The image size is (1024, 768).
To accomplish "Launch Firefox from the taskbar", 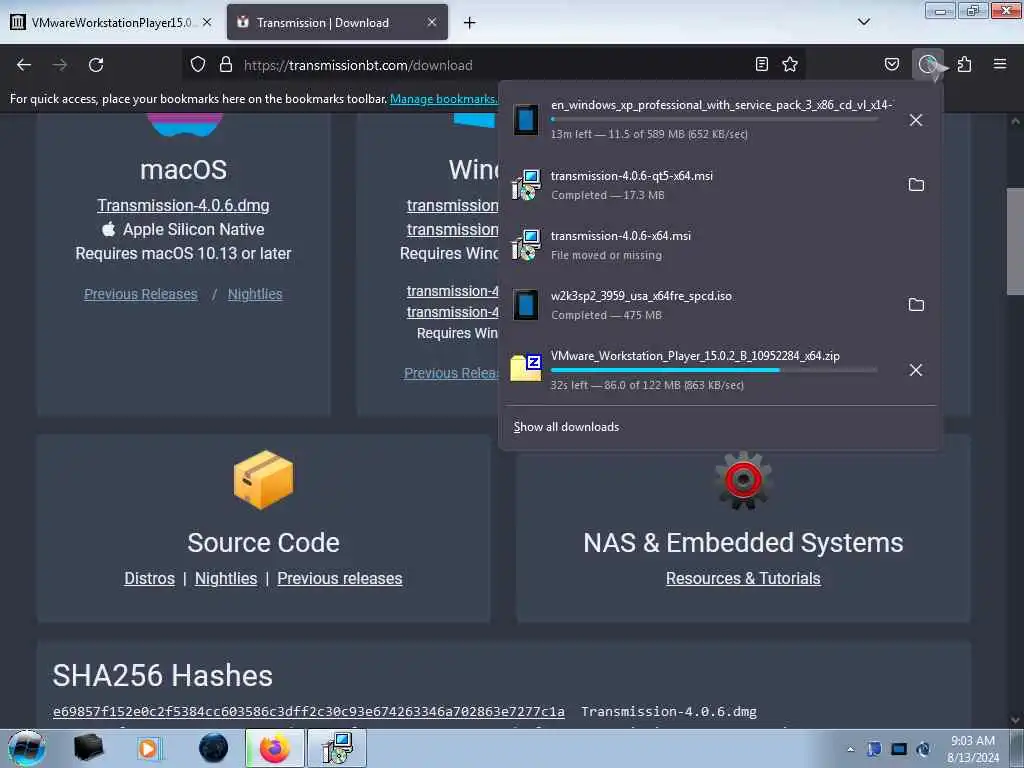I will 274,748.
